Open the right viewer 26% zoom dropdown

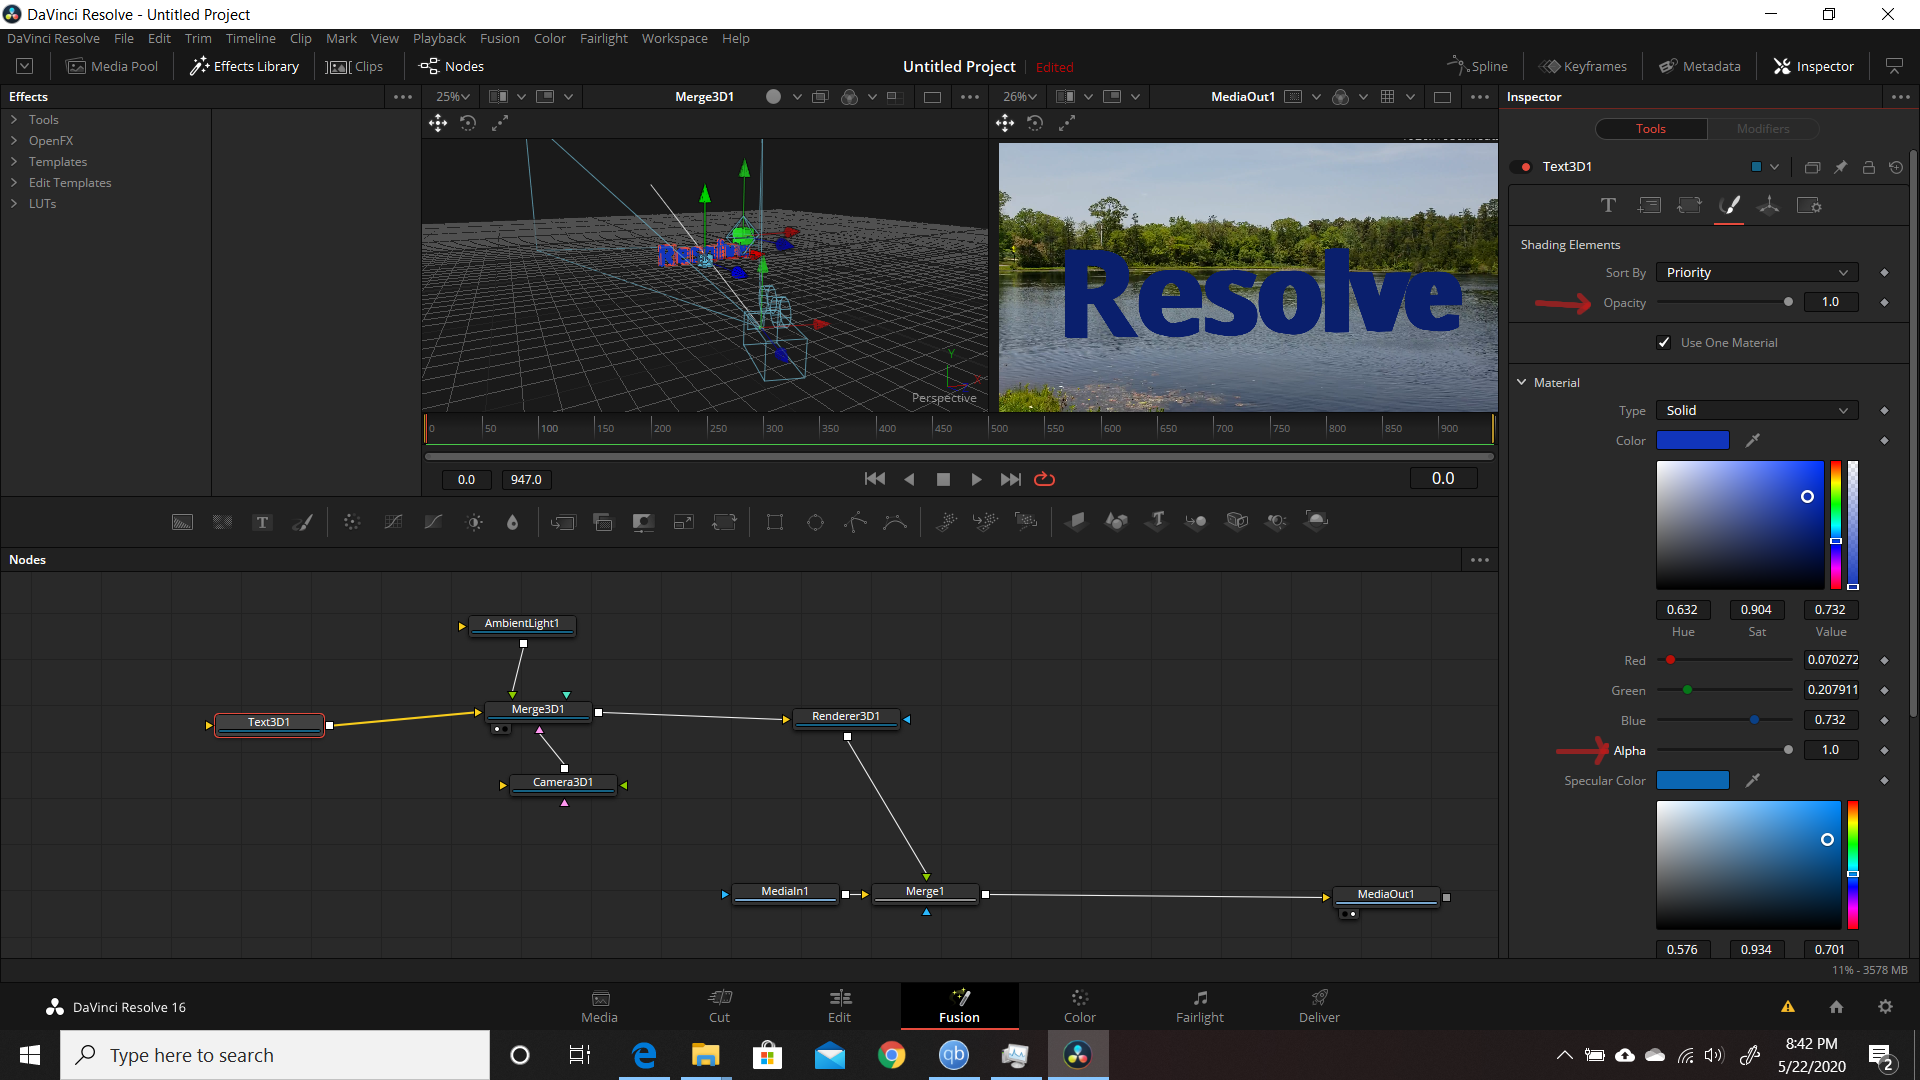point(1020,97)
